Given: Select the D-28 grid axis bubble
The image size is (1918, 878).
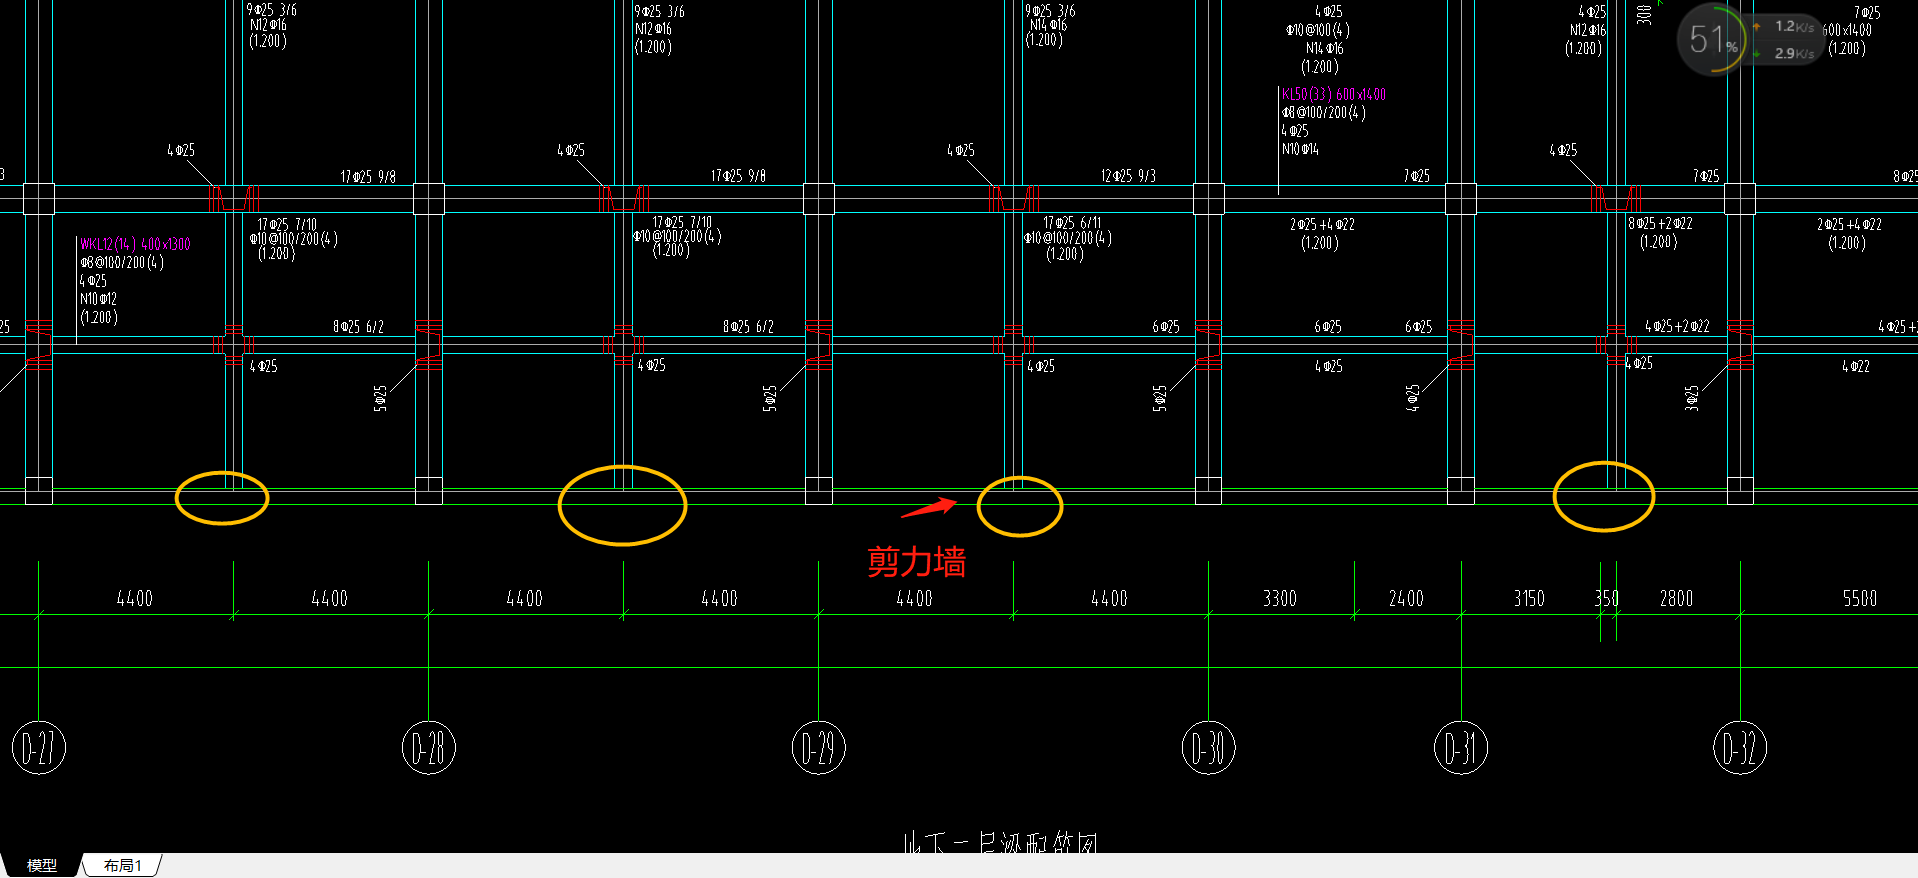Looking at the screenshot, I should [428, 747].
